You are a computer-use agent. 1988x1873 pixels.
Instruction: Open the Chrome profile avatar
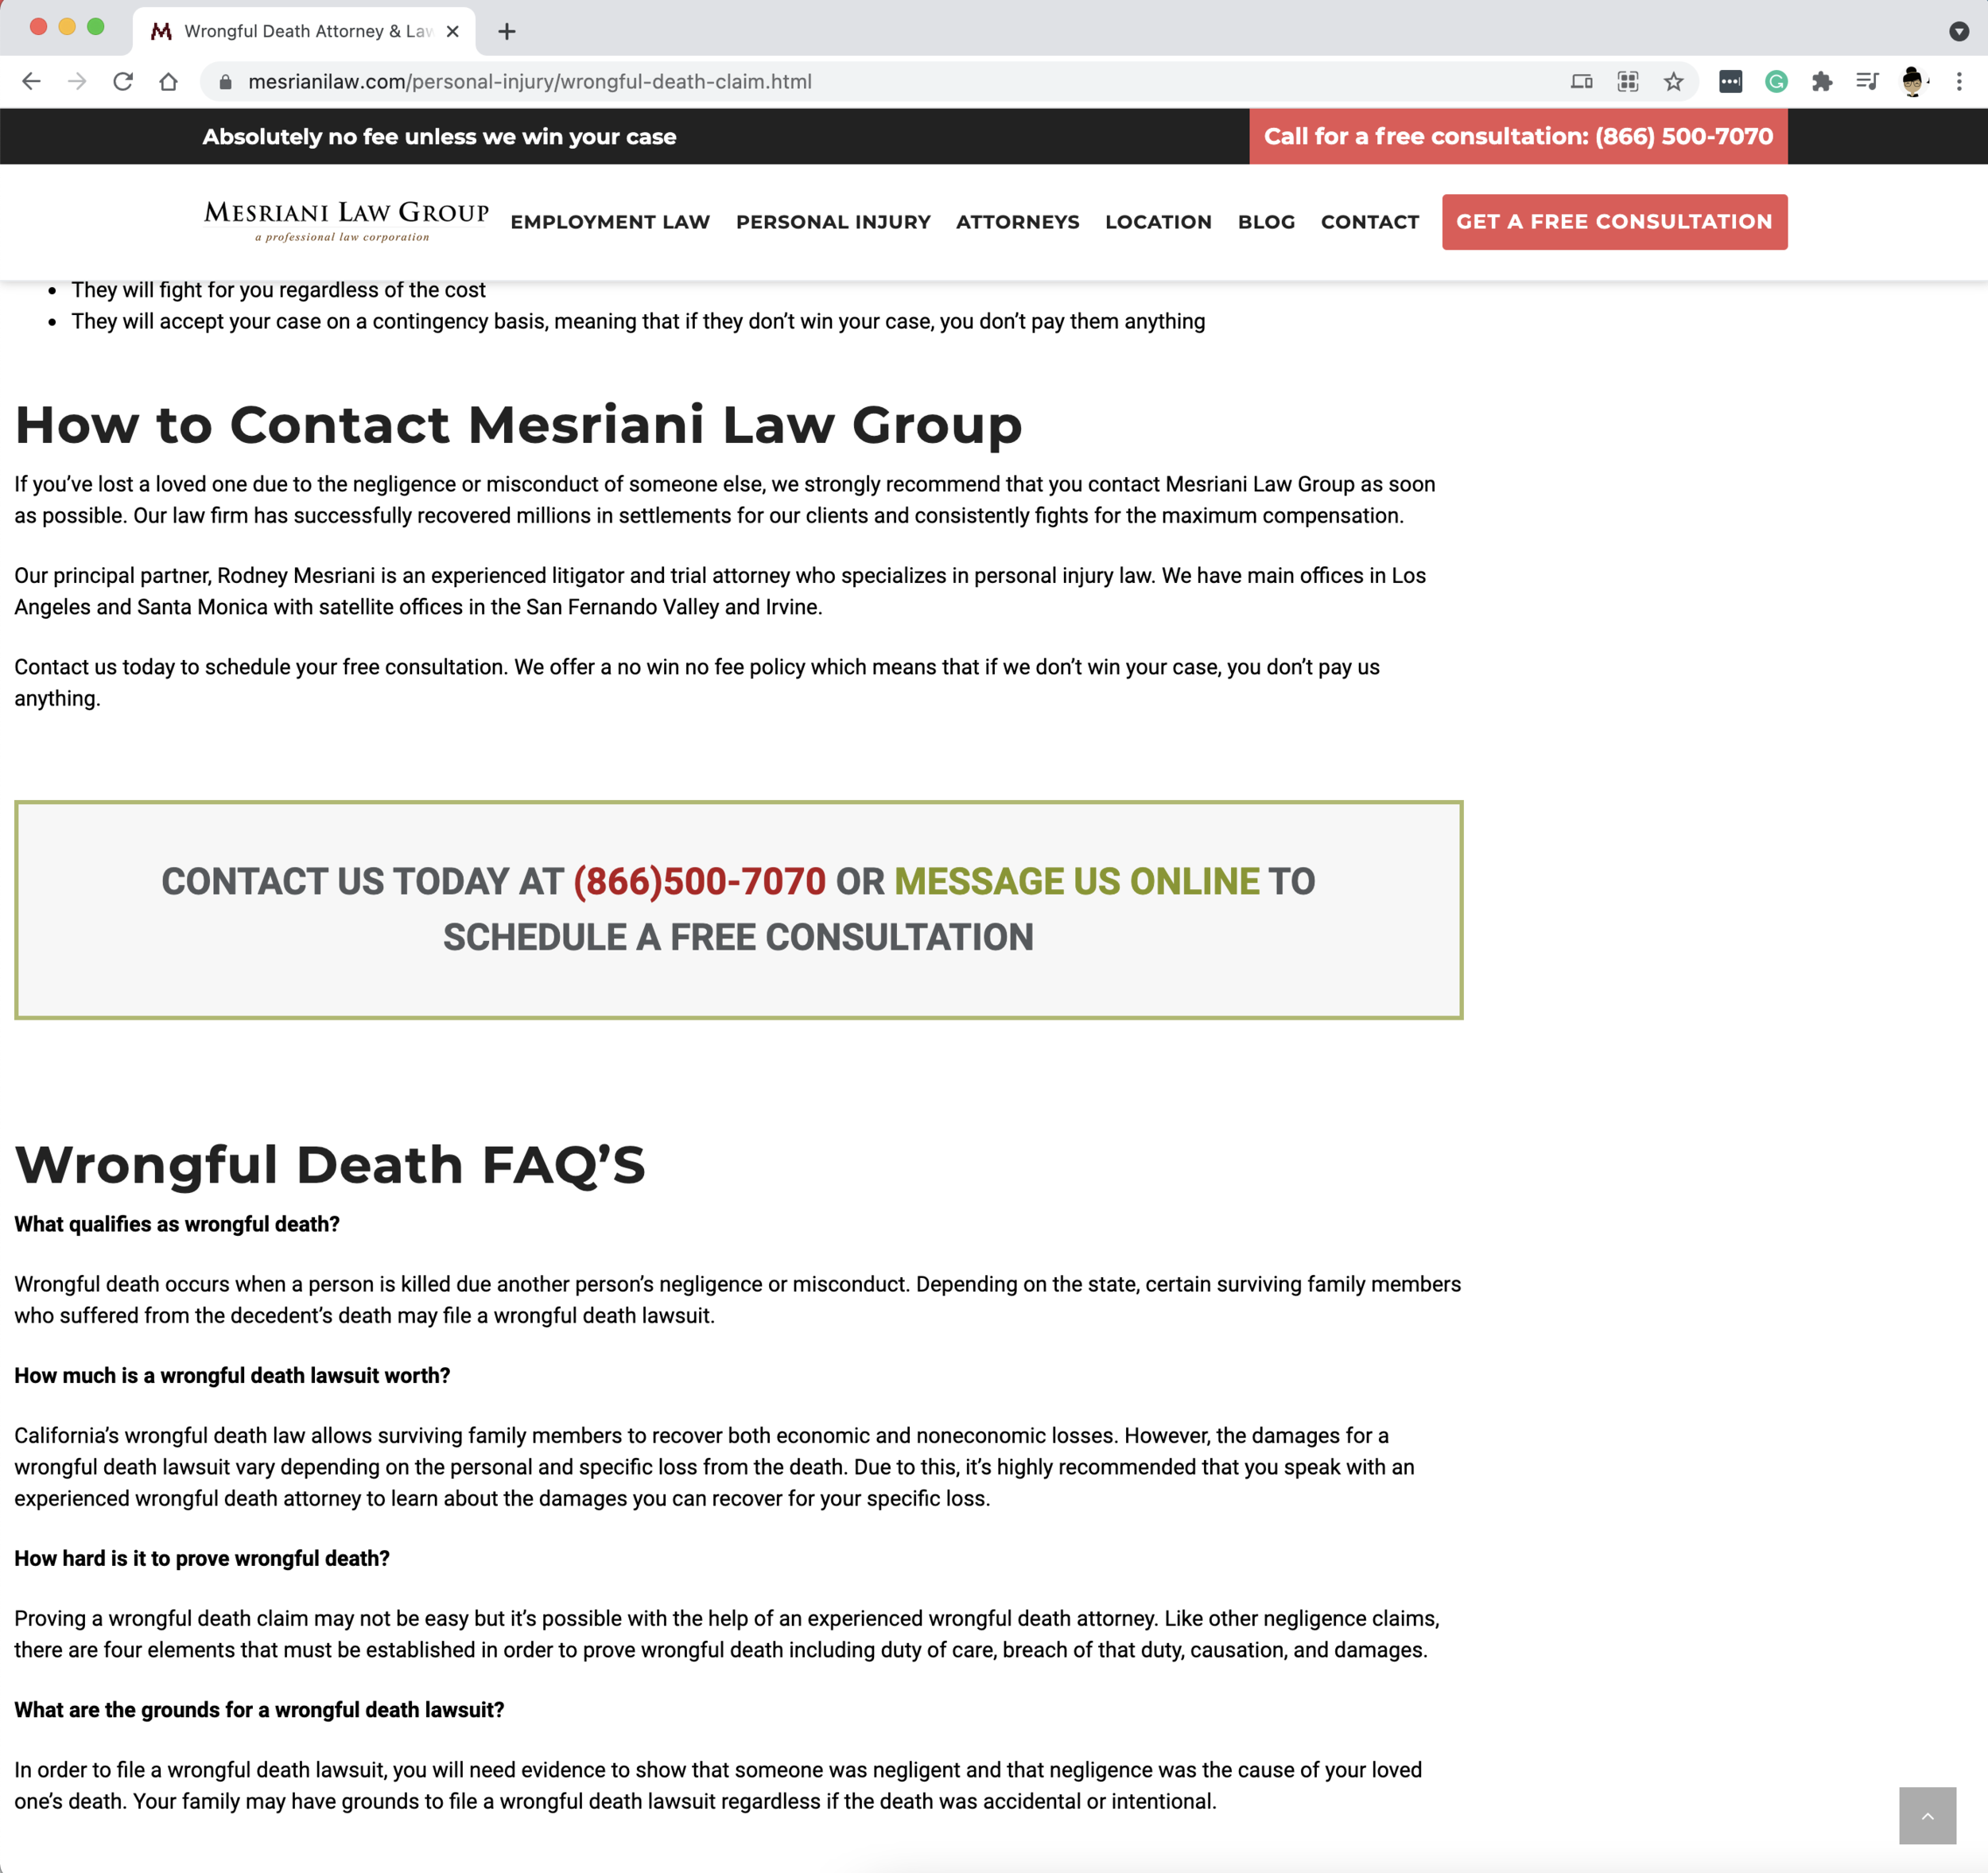click(x=1913, y=82)
